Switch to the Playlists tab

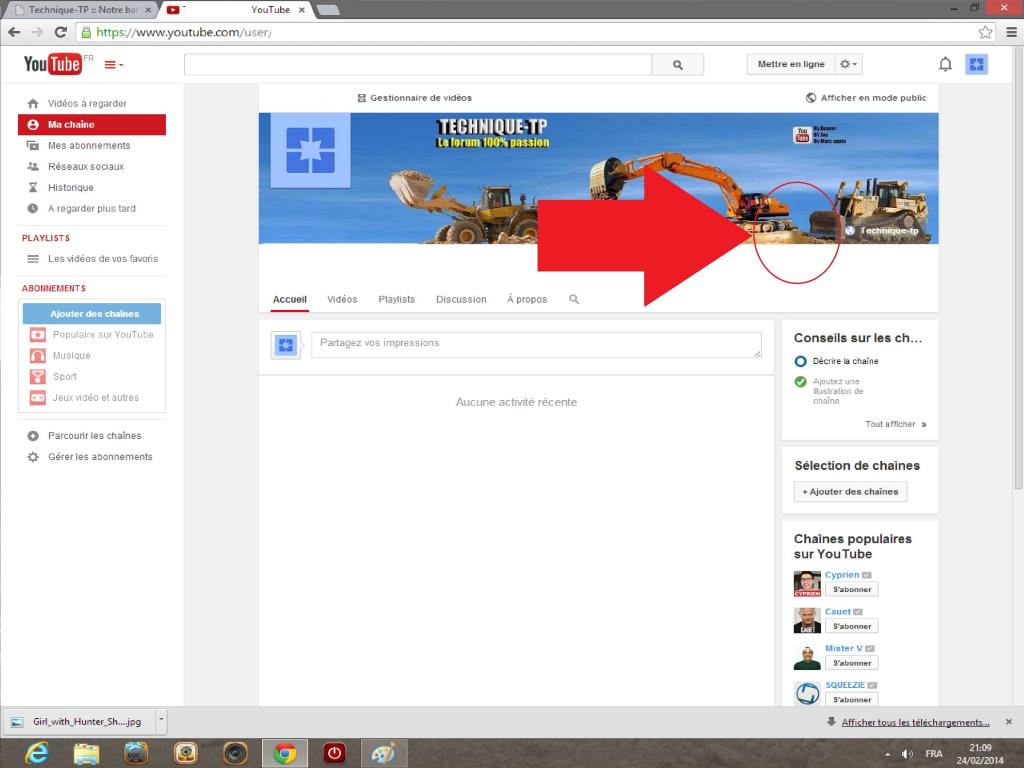click(396, 299)
